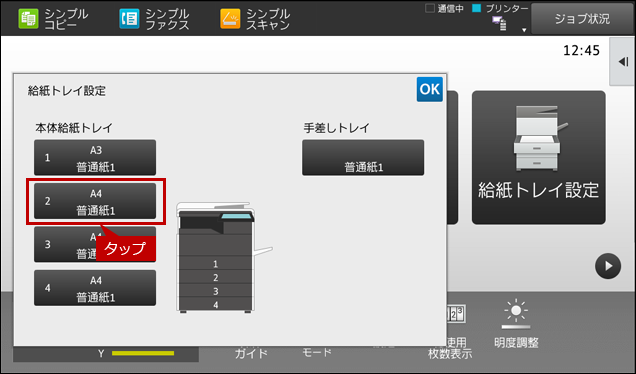The width and height of the screenshot is (636, 374).
Task: Go to next home page arrow
Action: coord(608,266)
